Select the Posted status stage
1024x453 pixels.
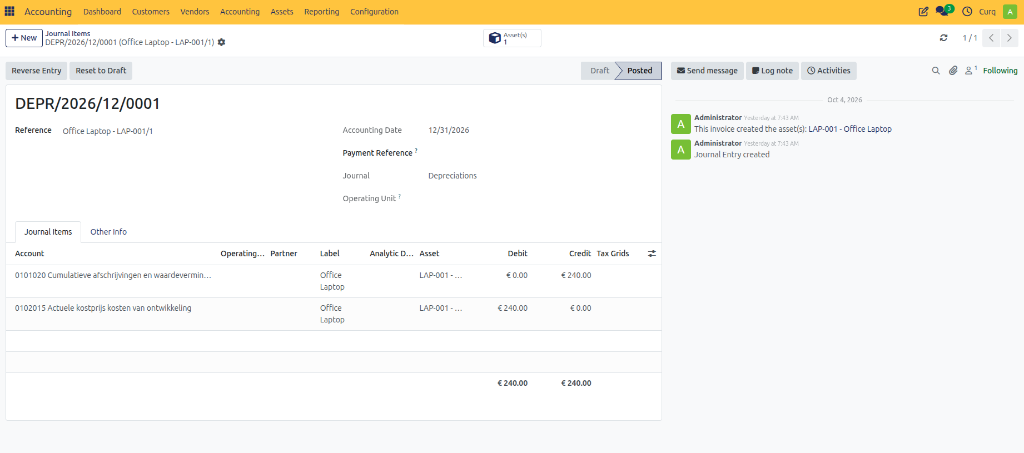click(639, 70)
